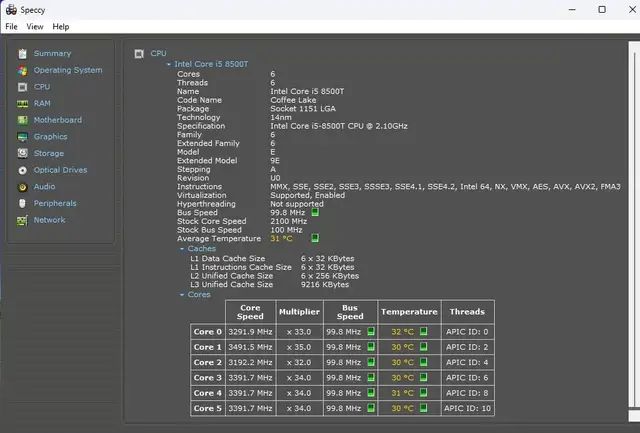Click the Temperature column header
The image size is (640, 433).
click(409, 312)
